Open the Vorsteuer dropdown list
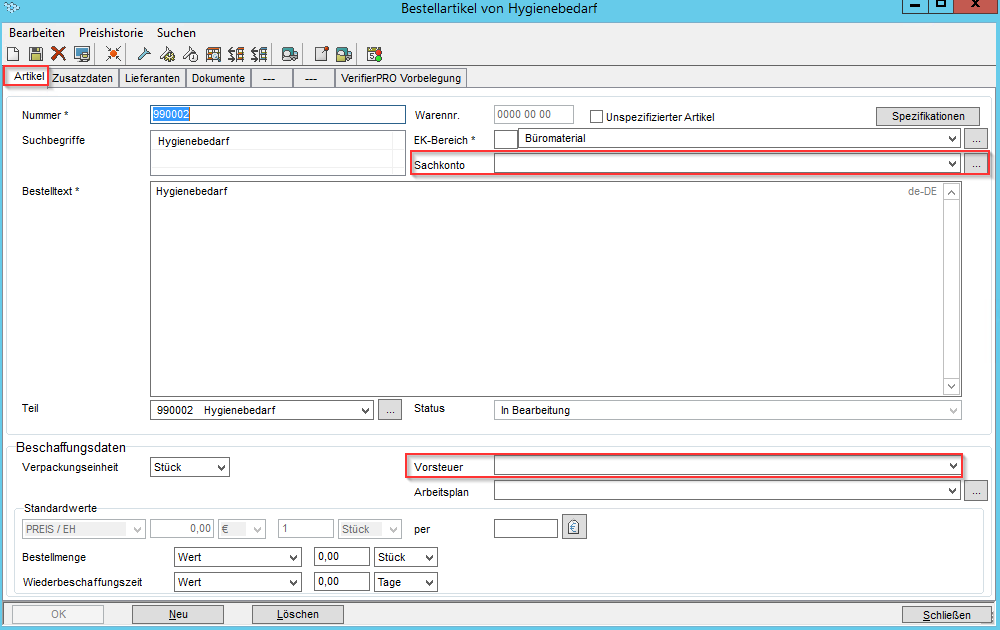The height and width of the screenshot is (630, 1000). pos(951,466)
